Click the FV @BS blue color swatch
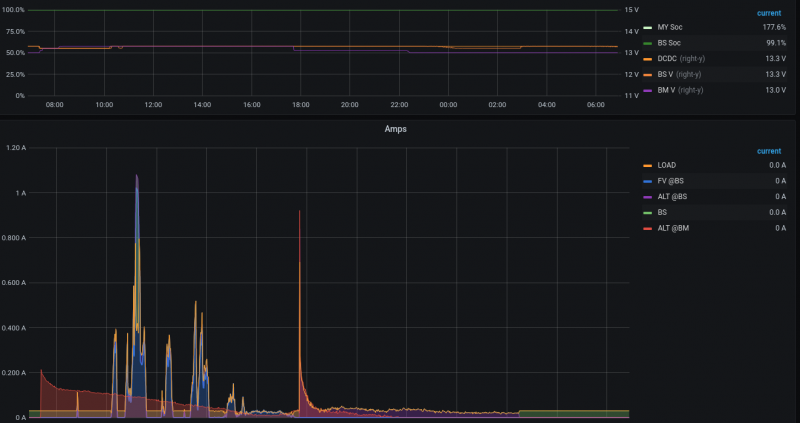This screenshot has width=800, height=423. point(648,181)
